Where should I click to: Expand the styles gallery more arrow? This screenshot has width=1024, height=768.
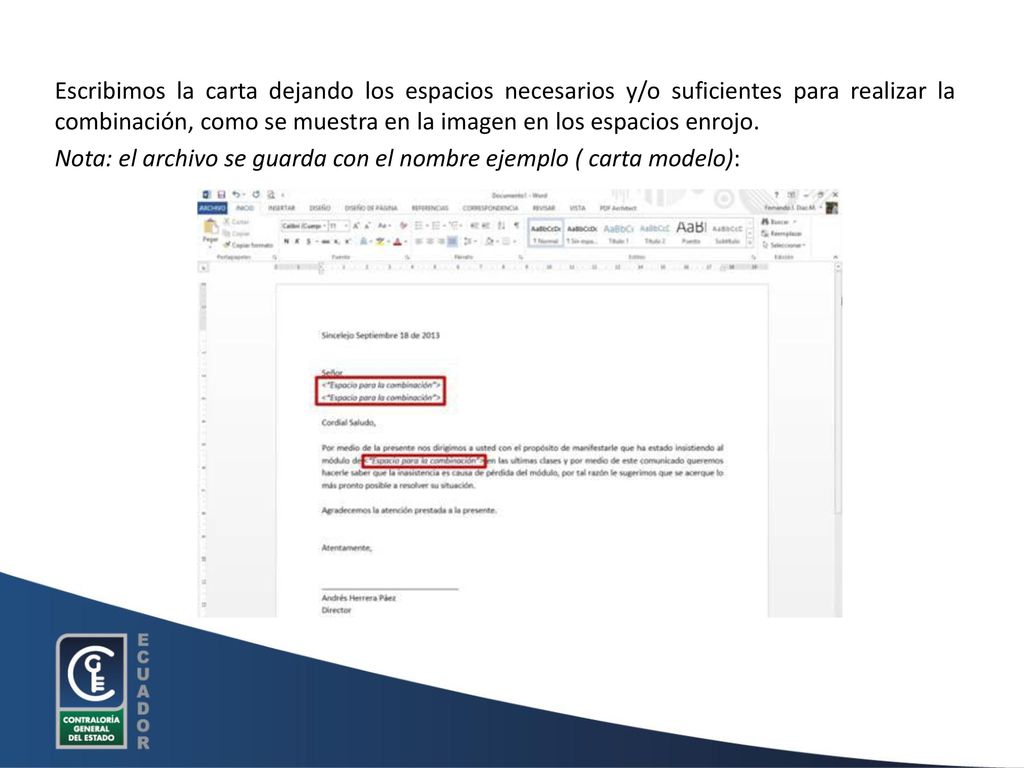pyautogui.click(x=750, y=243)
